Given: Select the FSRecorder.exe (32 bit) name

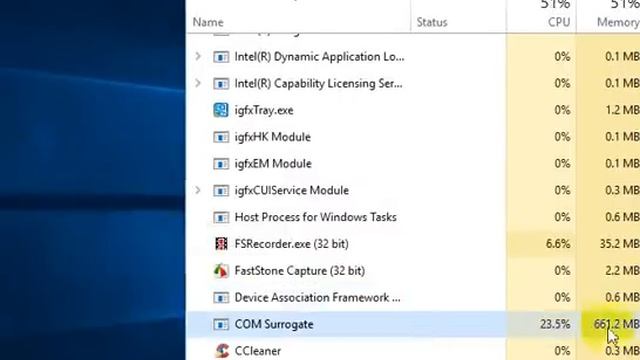Looking at the screenshot, I should click(x=291, y=244).
